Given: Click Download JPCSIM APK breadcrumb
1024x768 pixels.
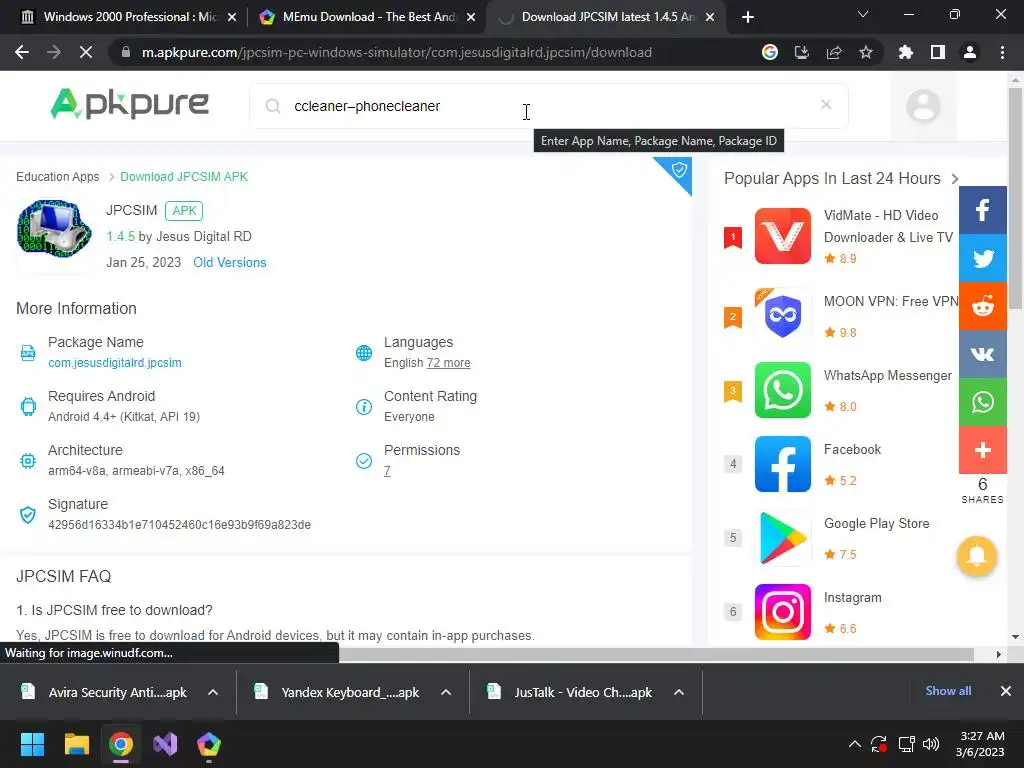Looking at the screenshot, I should pos(184,177).
